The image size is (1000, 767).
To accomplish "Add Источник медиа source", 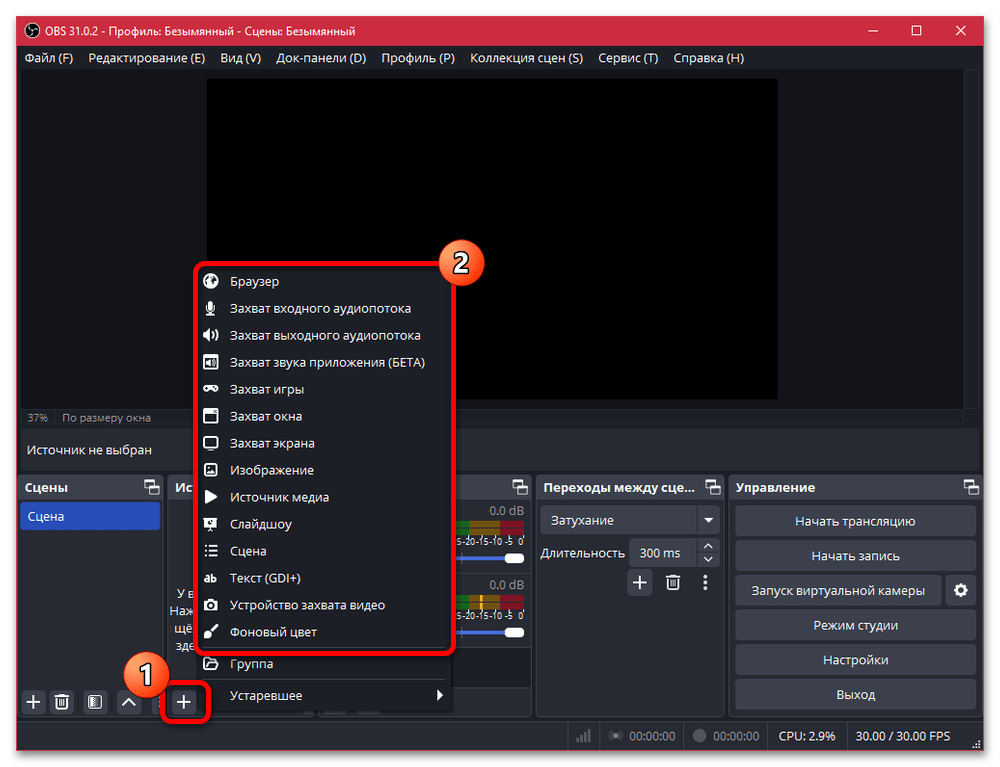I will [323, 497].
